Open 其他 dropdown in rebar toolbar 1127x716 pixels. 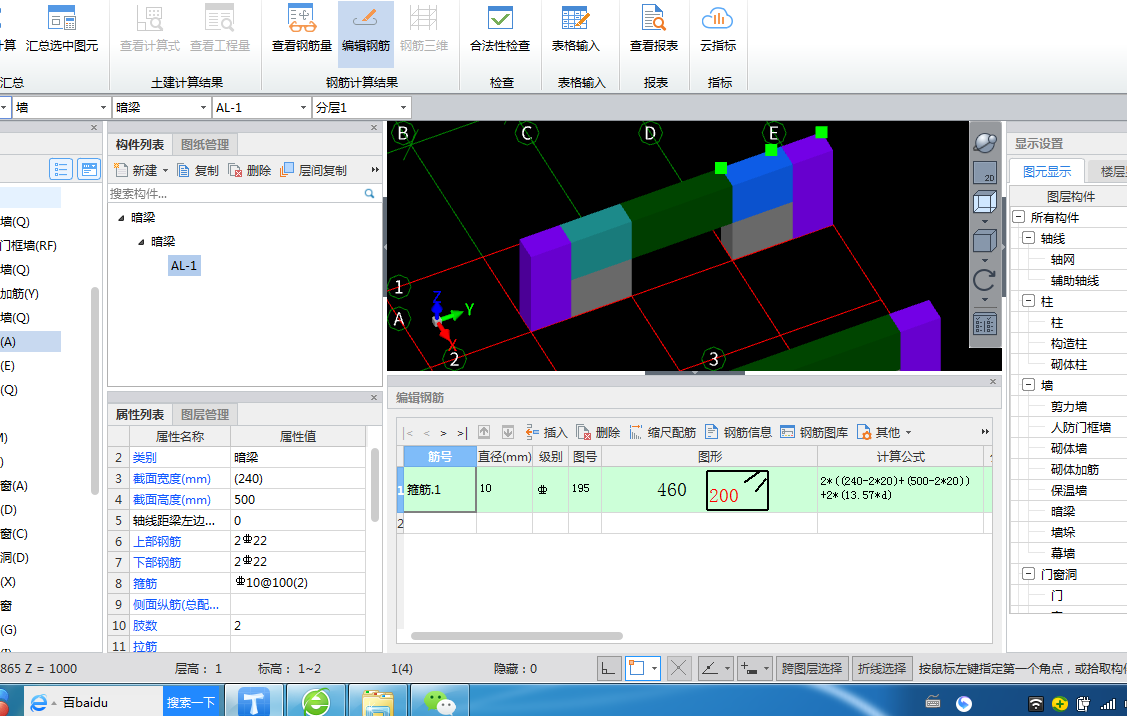tap(884, 432)
